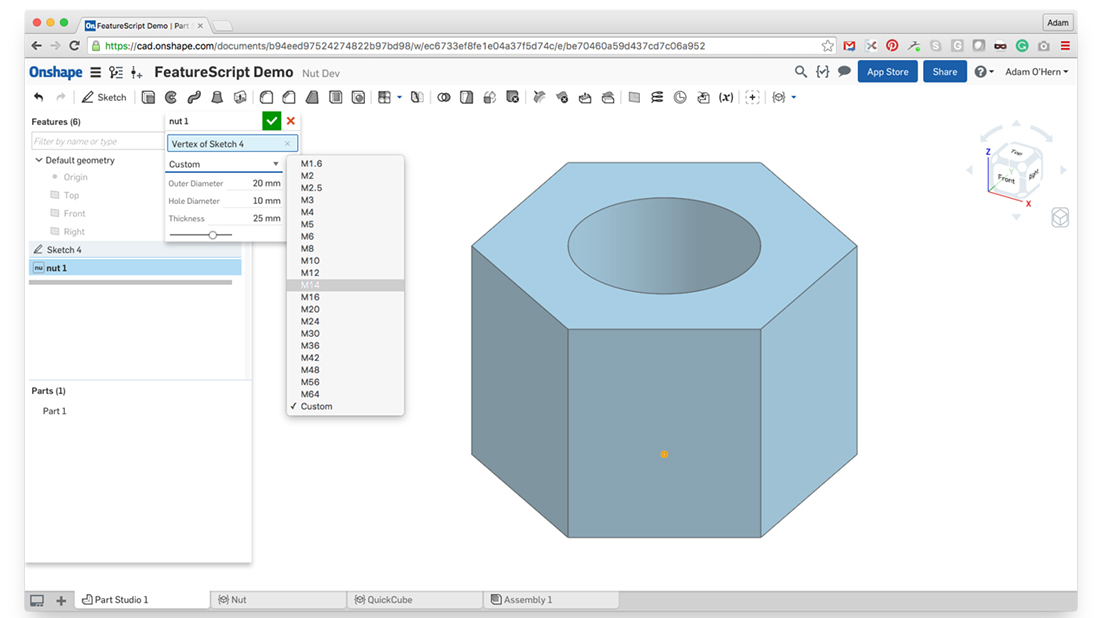Image resolution: width=1100 pixels, height=618 pixels.
Task: Collapse the Default geometry tree group
Action: point(39,160)
